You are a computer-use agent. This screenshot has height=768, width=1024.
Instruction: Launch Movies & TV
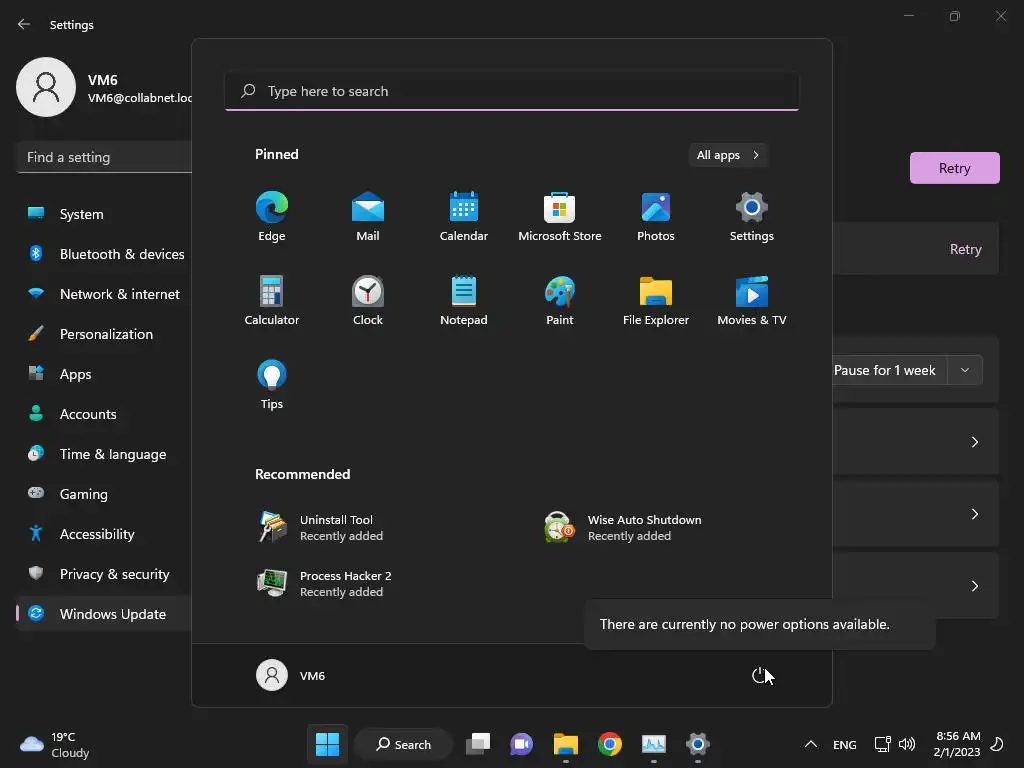tap(752, 300)
